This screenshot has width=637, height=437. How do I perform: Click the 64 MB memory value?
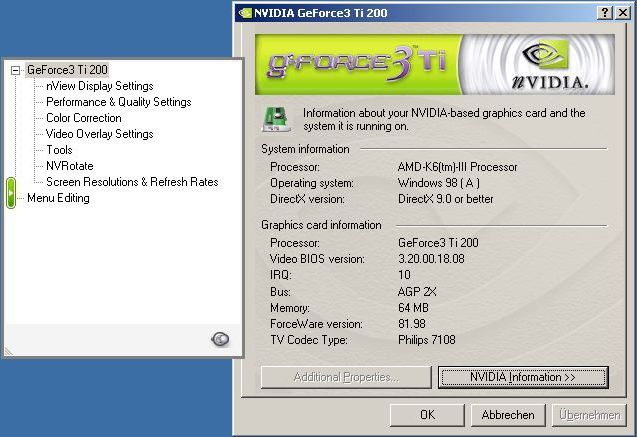pyautogui.click(x=413, y=308)
